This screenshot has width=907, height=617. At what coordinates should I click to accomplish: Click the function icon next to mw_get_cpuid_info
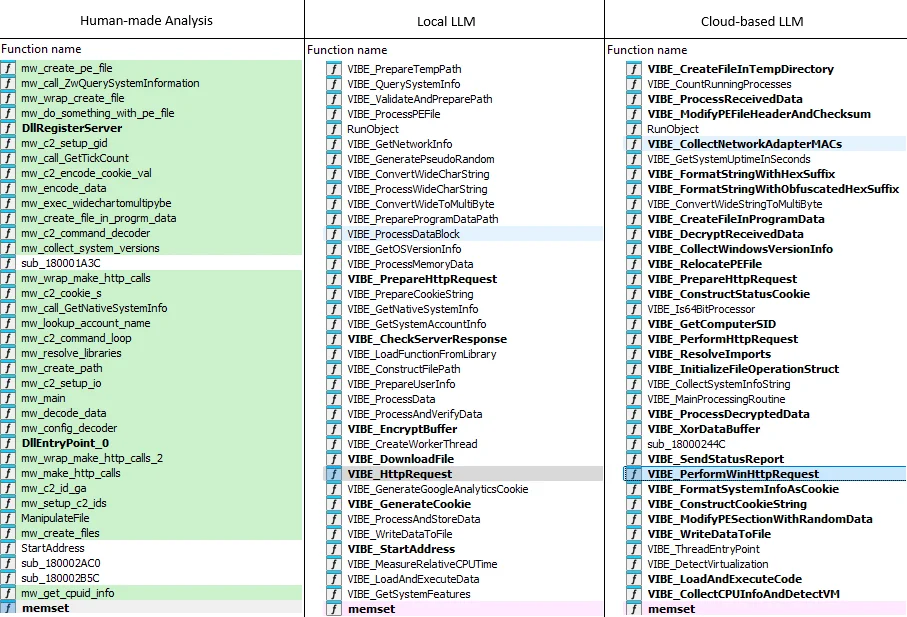(8, 593)
